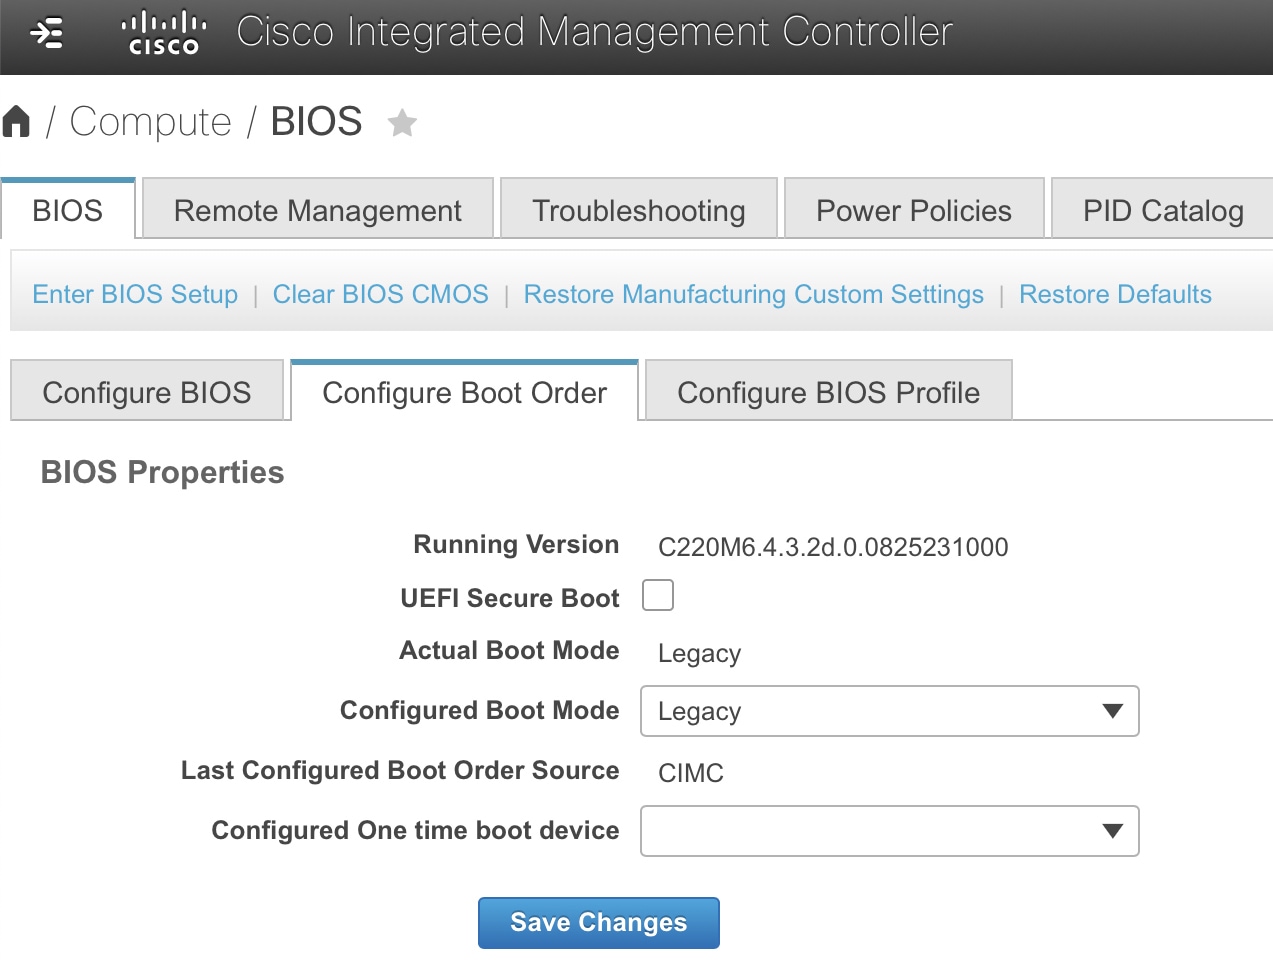Switch to Configure BIOS Profile sub-tab
The width and height of the screenshot is (1273, 963).
pyautogui.click(x=828, y=392)
